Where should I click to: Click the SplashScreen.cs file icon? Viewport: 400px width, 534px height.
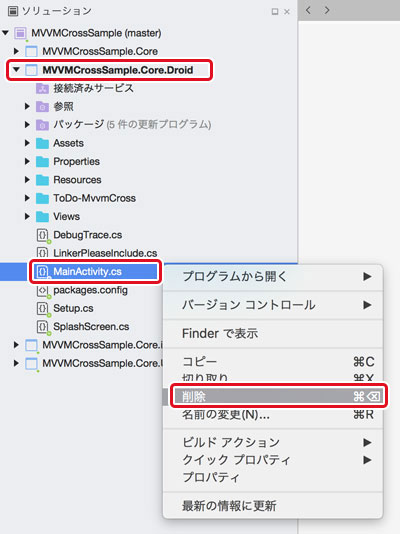43,327
